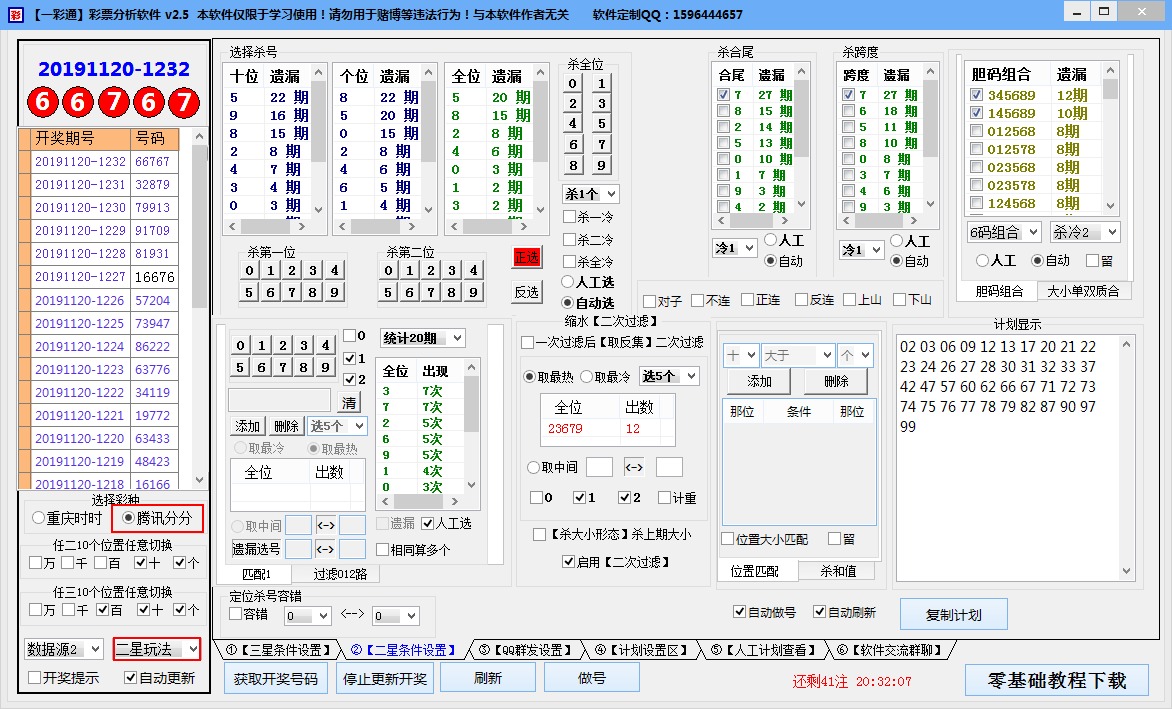Check the 相同算多个 option
Viewport: 1172px width, 709px height.
[385, 551]
